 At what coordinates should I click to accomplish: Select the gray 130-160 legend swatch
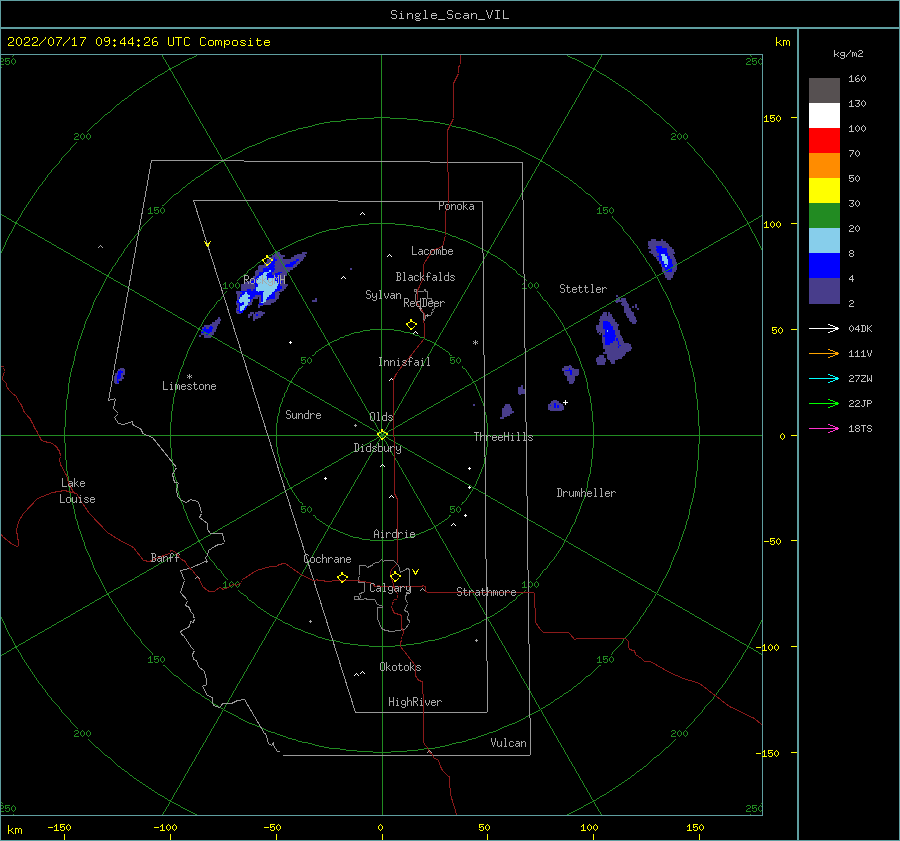pos(824,91)
